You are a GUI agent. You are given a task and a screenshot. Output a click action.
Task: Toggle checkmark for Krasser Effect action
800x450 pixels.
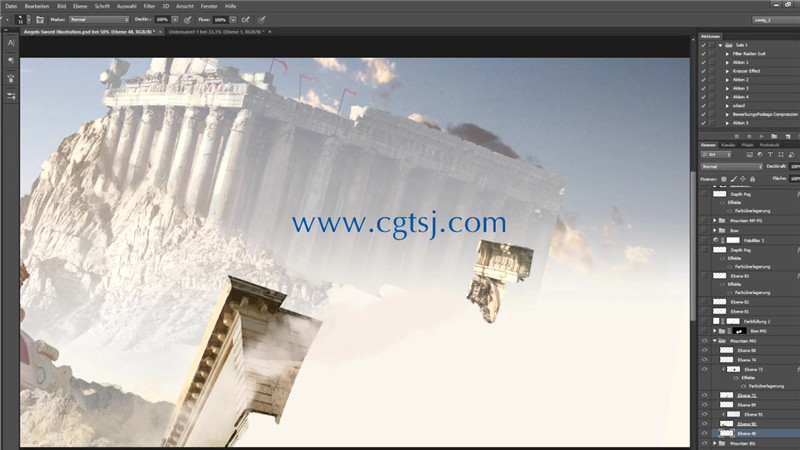(704, 71)
